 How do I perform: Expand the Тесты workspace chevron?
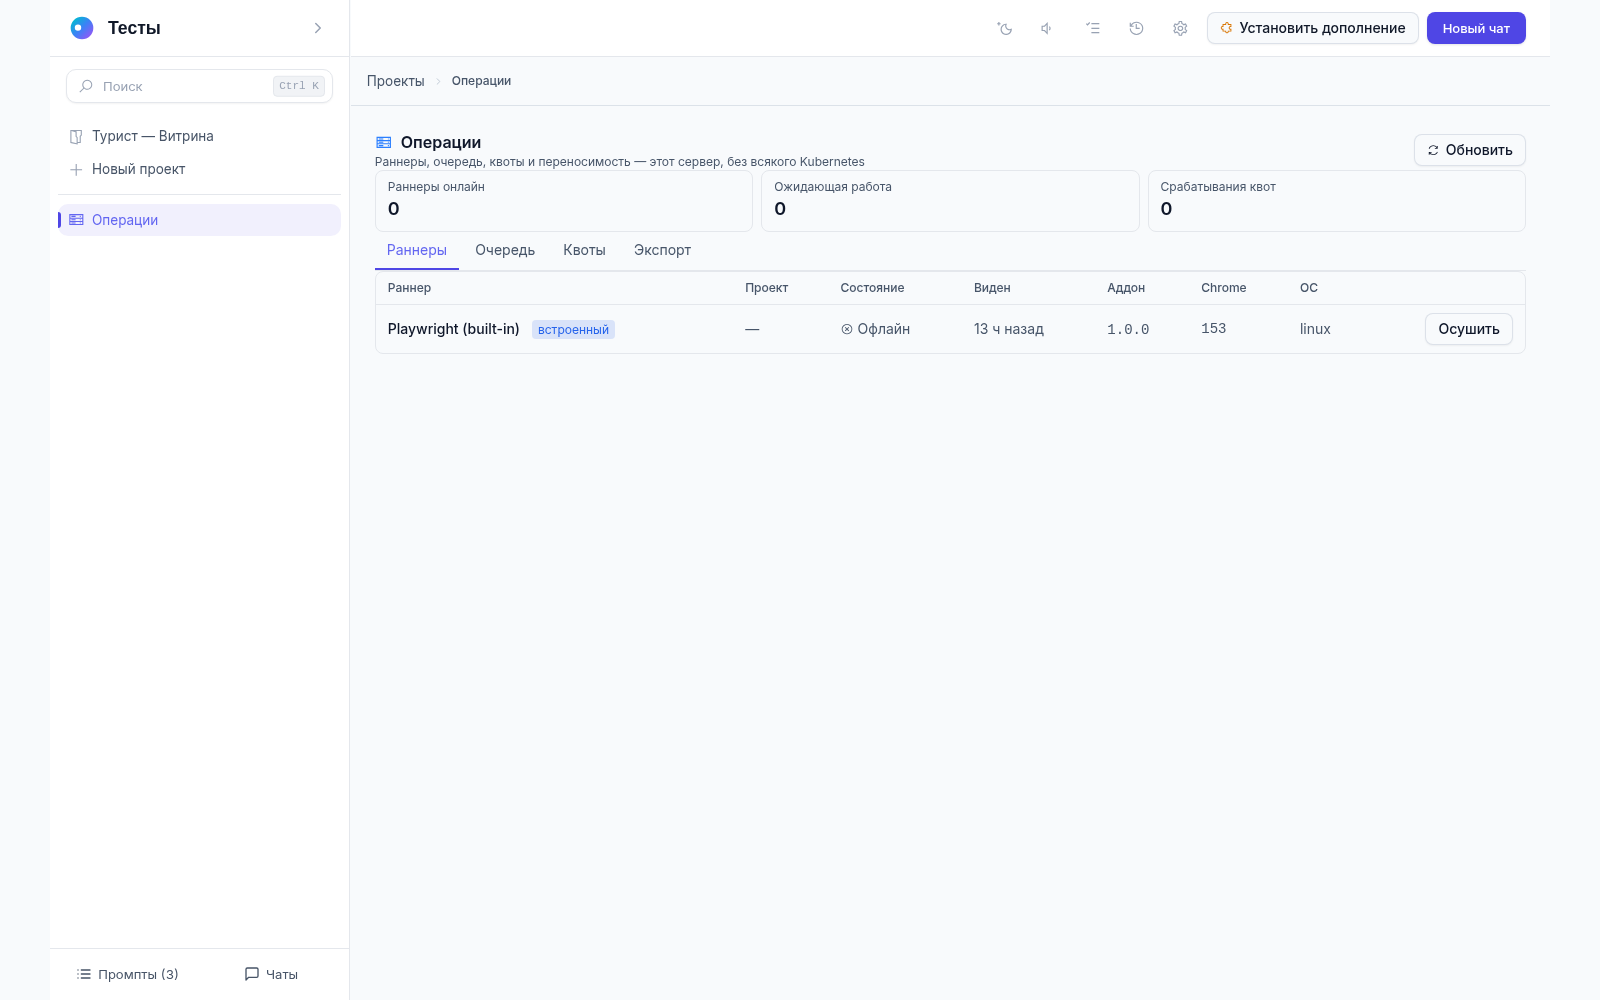pos(318,28)
